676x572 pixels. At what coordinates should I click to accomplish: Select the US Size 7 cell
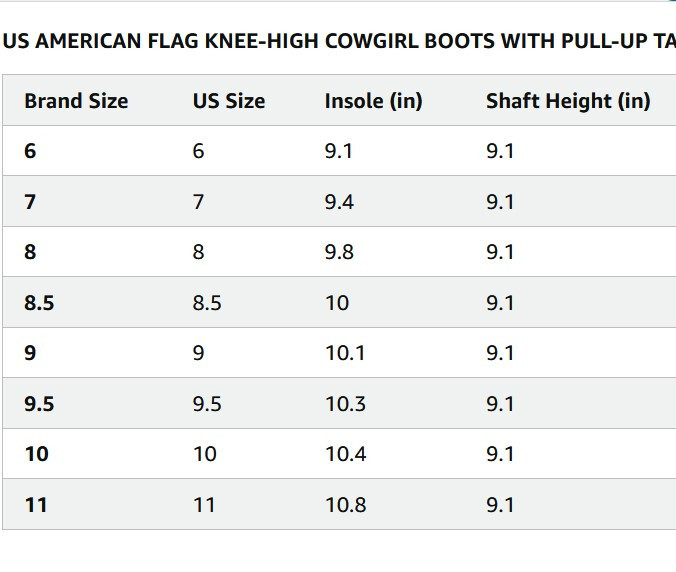198,202
